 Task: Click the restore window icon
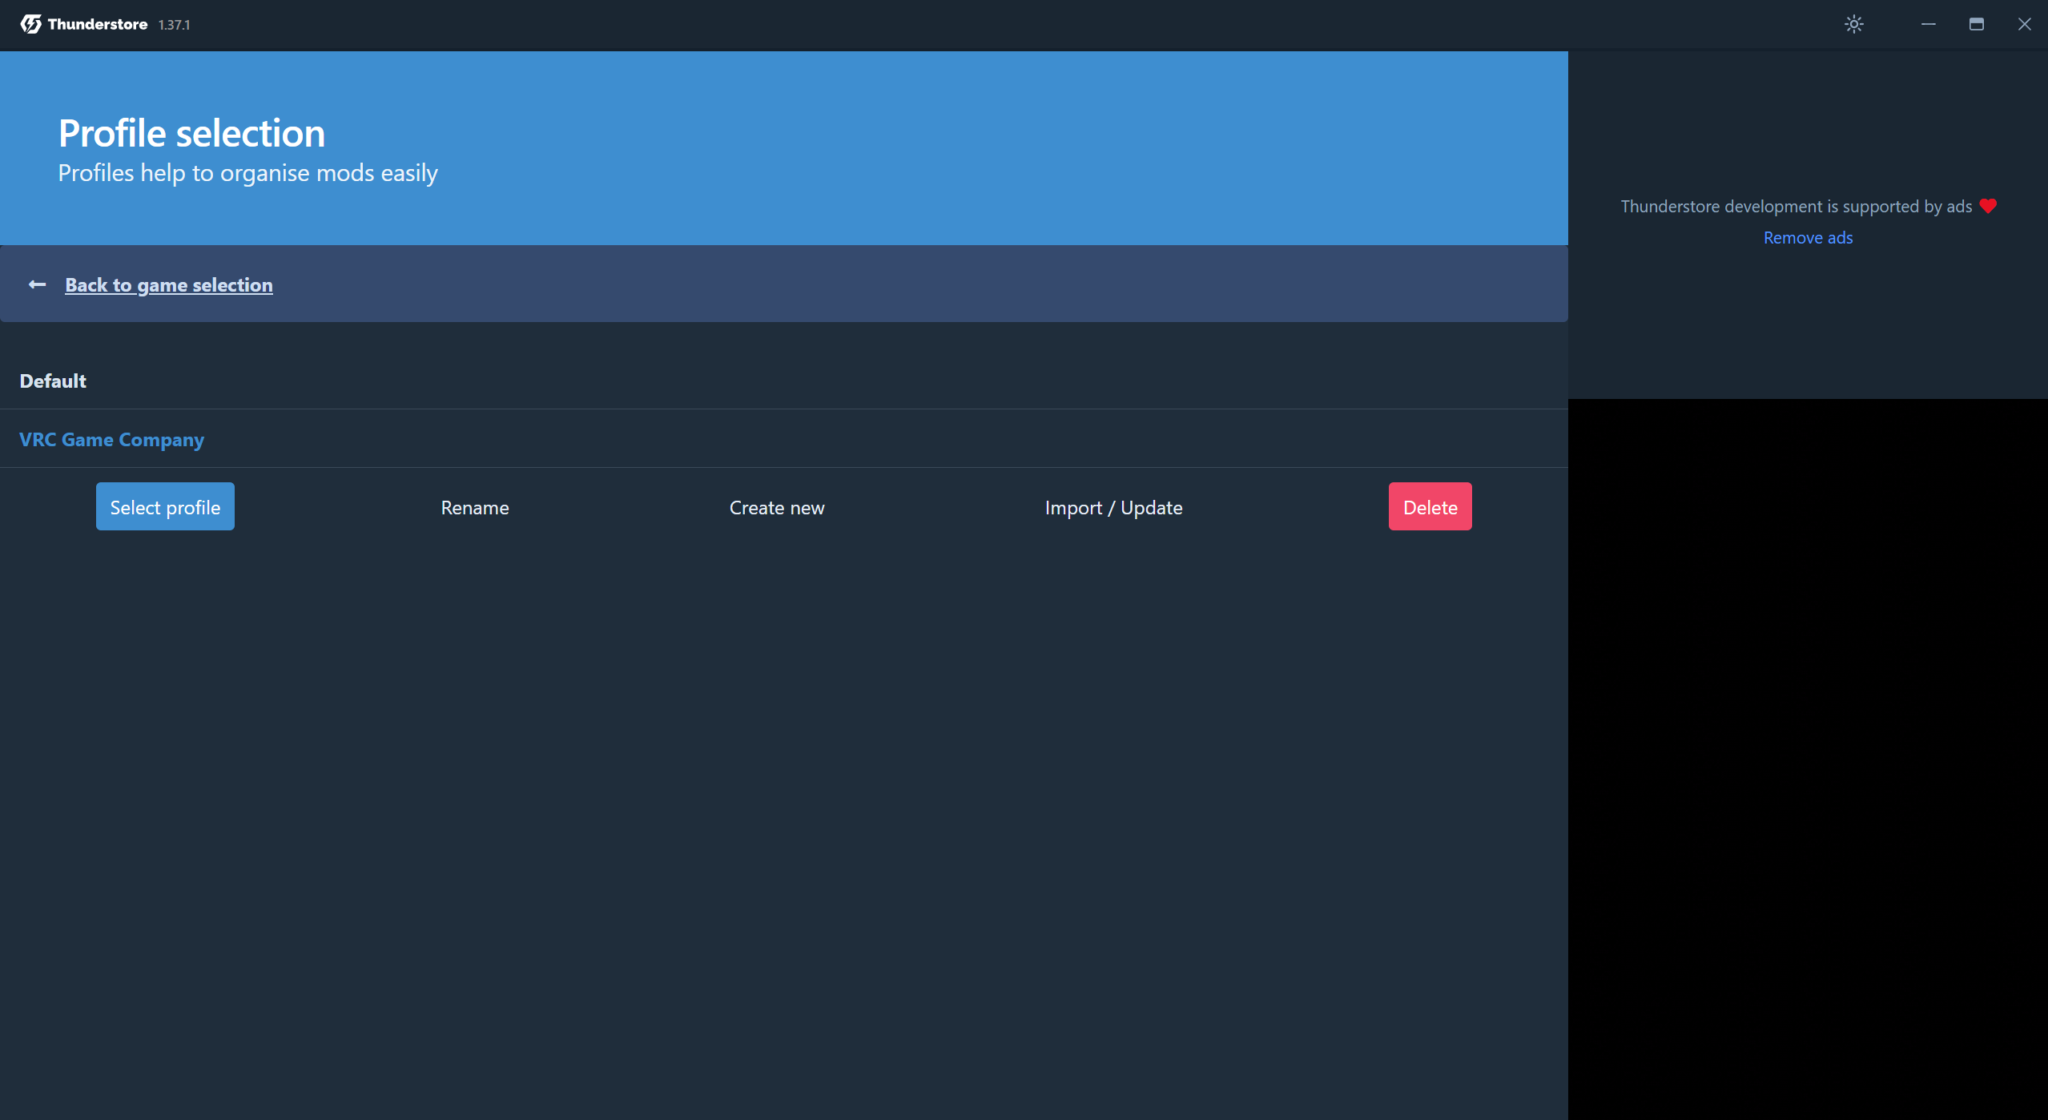click(1976, 23)
